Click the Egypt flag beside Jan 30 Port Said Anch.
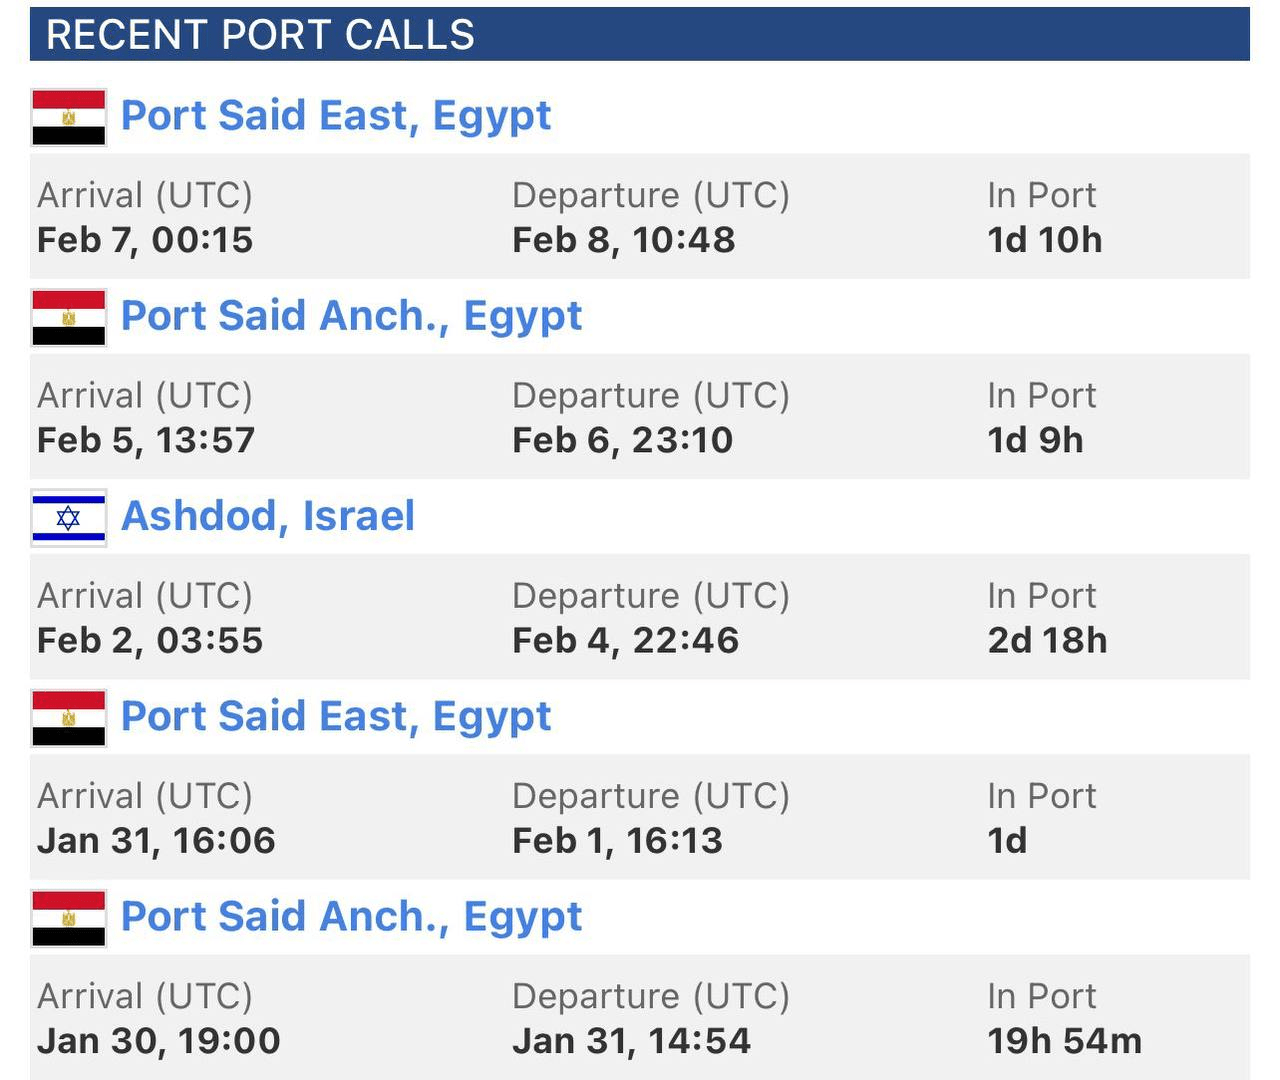The width and height of the screenshot is (1280, 1080). [x=69, y=918]
